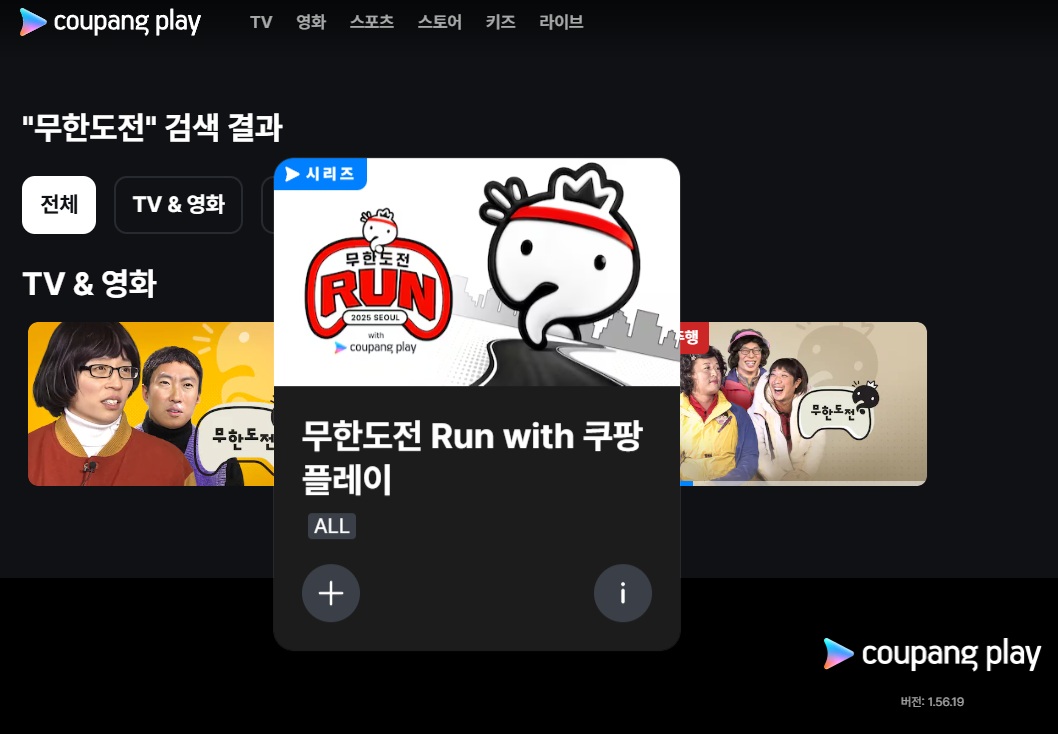This screenshot has width=1058, height=734.
Task: Open the beige 무한도전 thumbnail with the group
Action: tap(803, 403)
